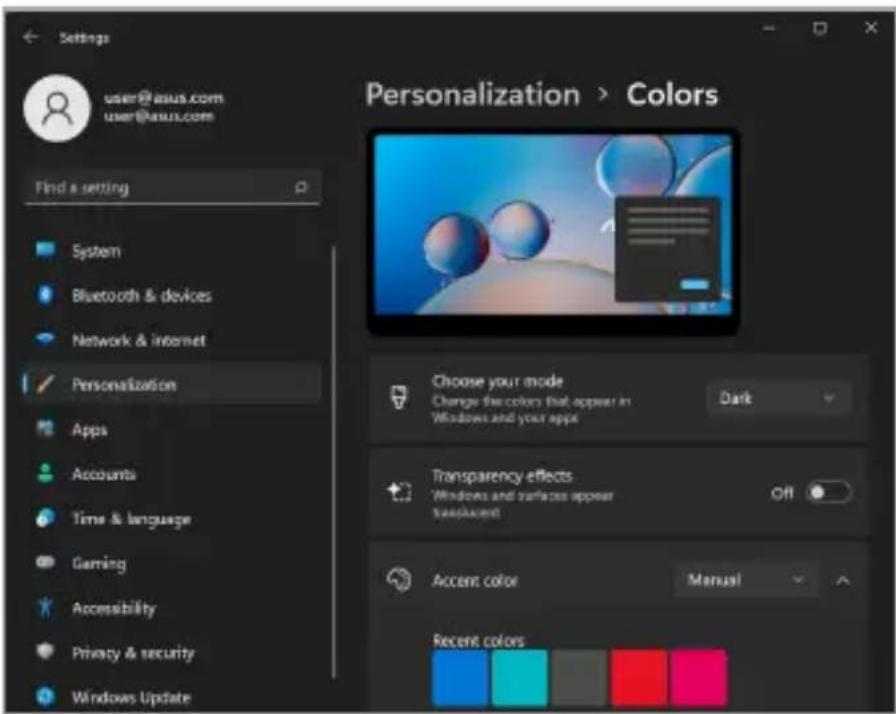Click Personalization breadcrumb link
896x714 pixels.
point(473,95)
